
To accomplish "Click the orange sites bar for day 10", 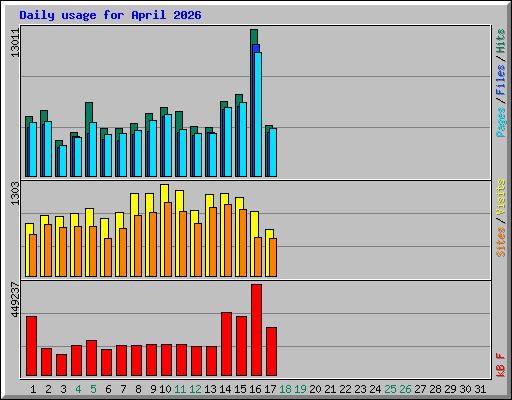I will coord(168,239).
